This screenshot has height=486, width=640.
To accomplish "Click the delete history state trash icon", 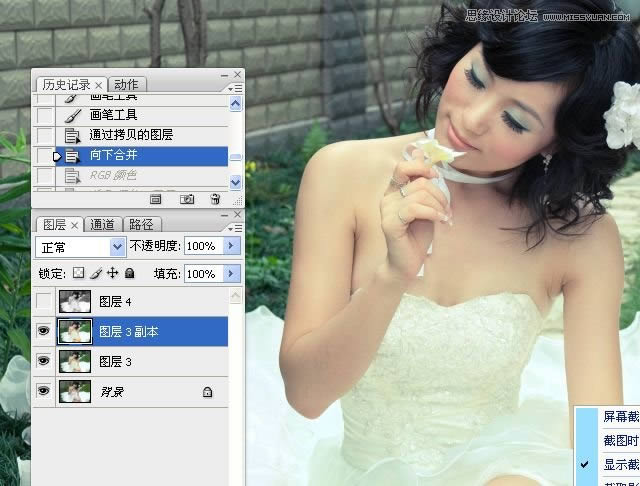I will [215, 199].
